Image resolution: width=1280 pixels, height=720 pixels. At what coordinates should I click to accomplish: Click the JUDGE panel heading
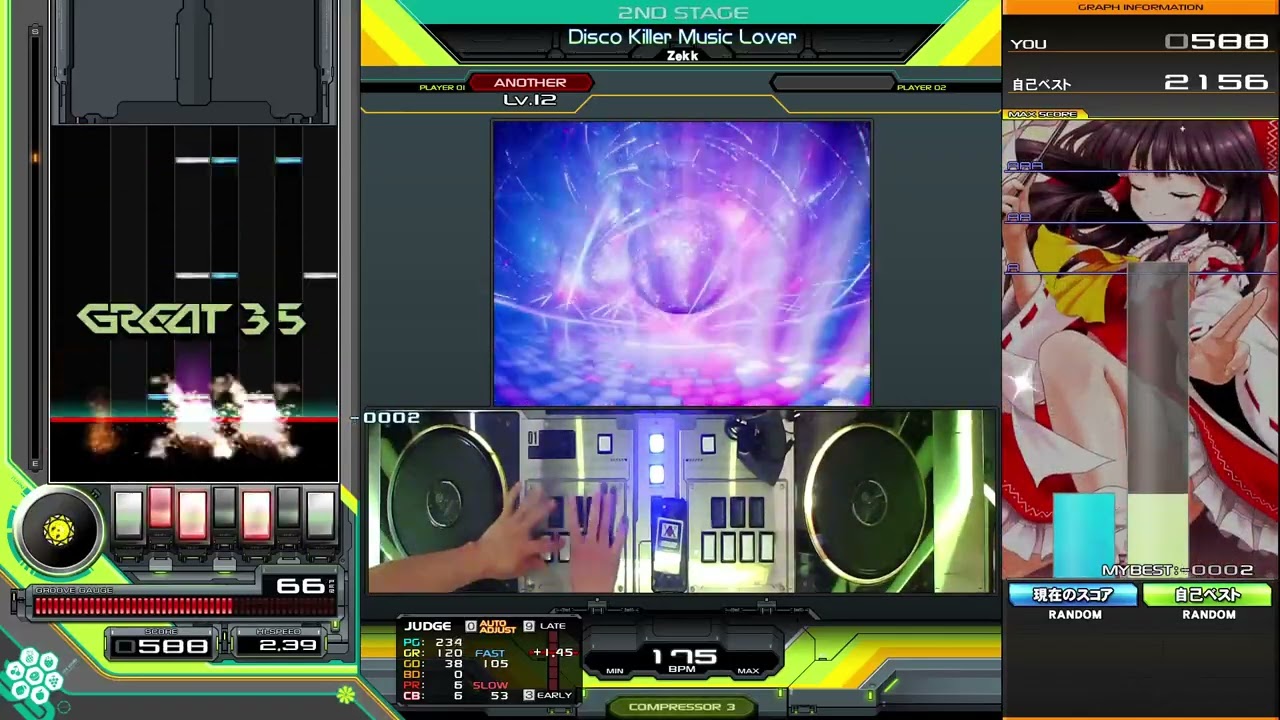(x=428, y=627)
